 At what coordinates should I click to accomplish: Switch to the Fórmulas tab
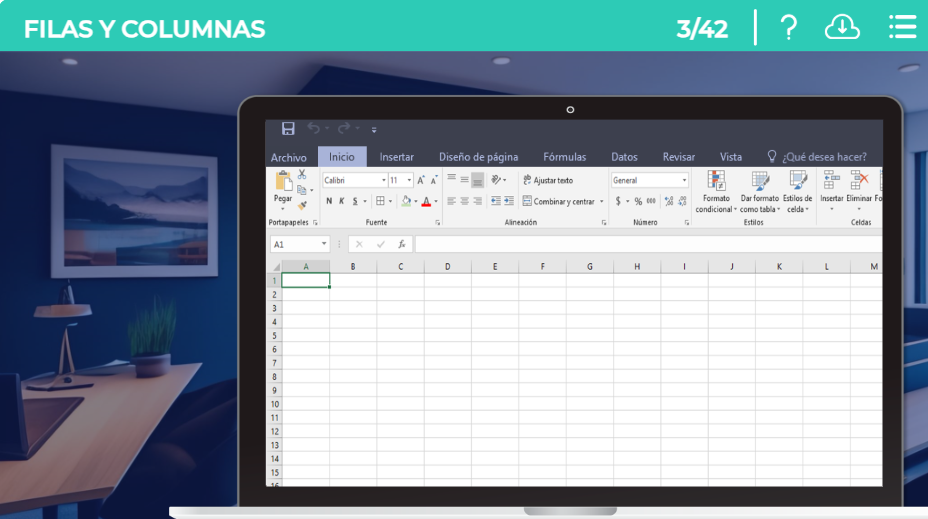pyautogui.click(x=564, y=157)
